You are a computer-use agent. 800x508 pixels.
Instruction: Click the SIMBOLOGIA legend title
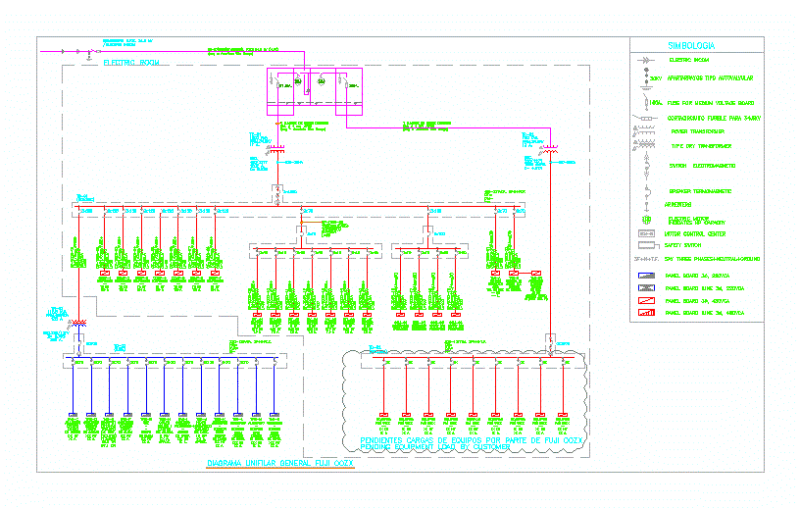(691, 45)
